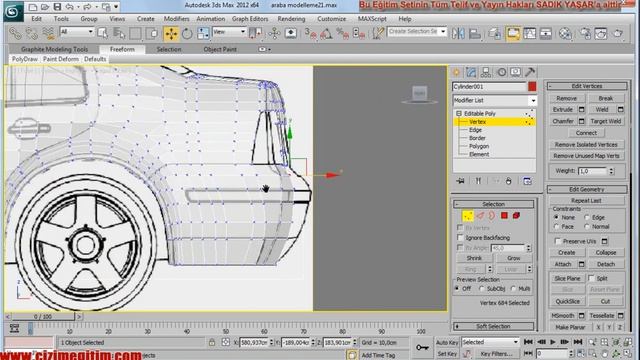Switch to the Freeform ribbon tab
Screen dimensions: 640x360
click(x=122, y=49)
